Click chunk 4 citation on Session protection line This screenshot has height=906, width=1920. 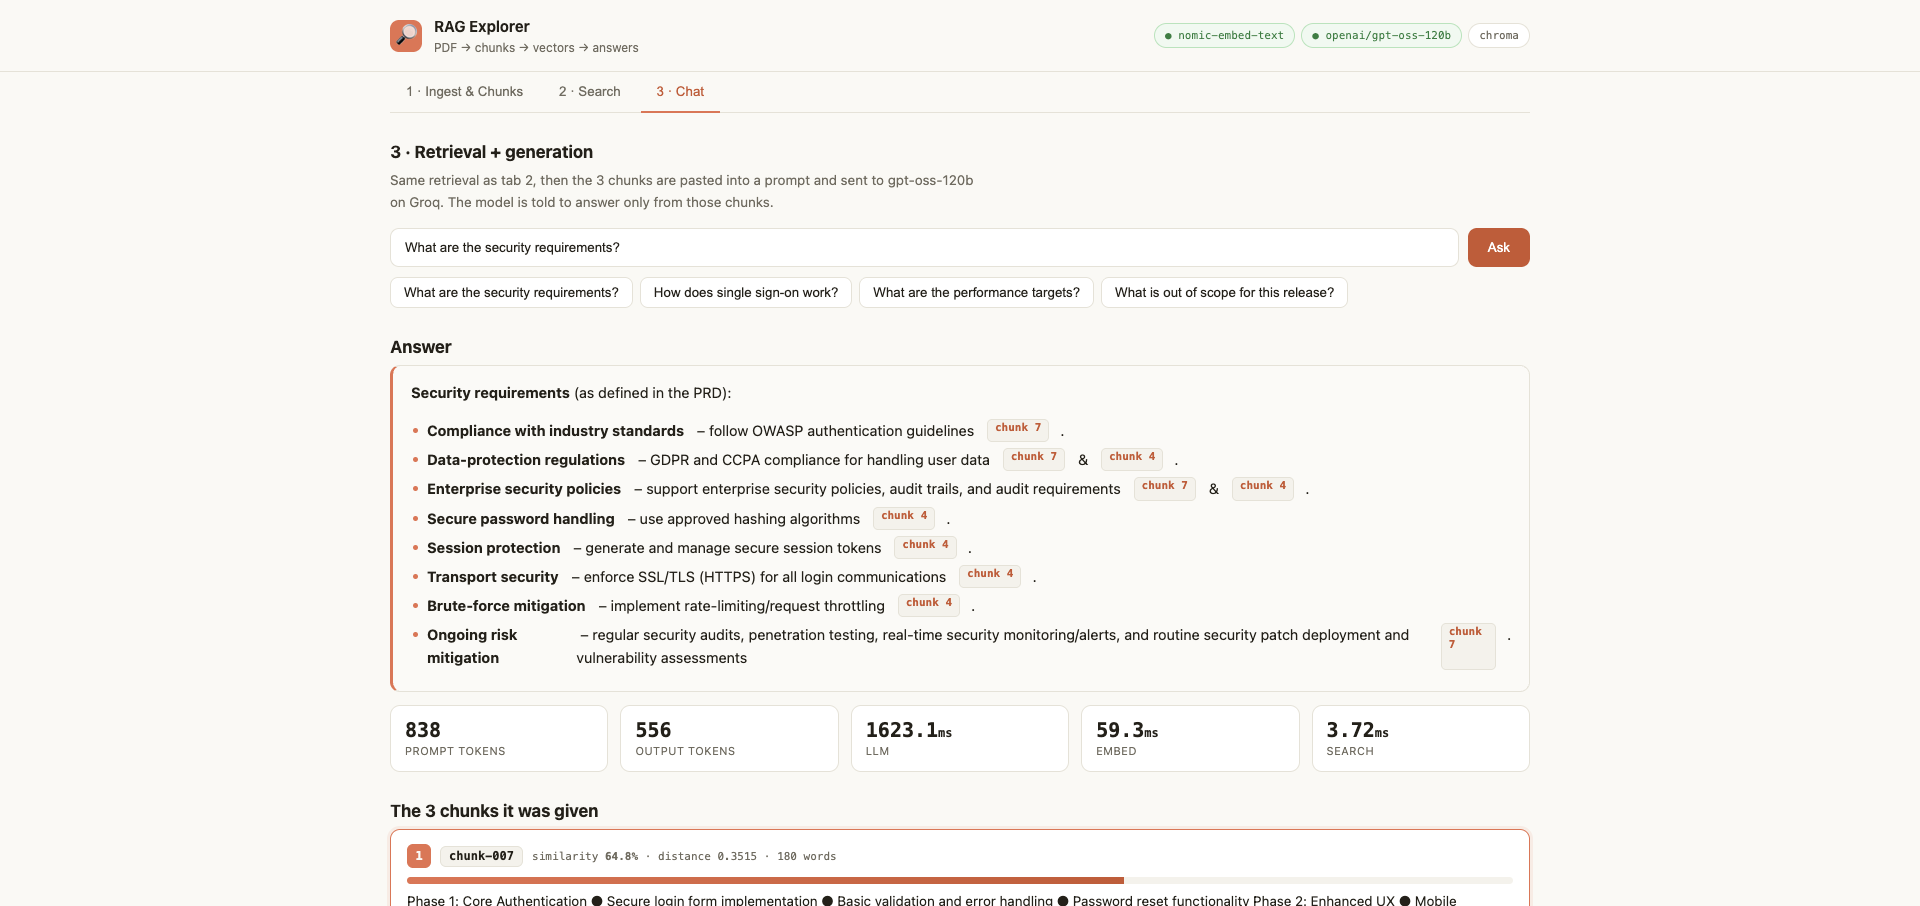(925, 546)
